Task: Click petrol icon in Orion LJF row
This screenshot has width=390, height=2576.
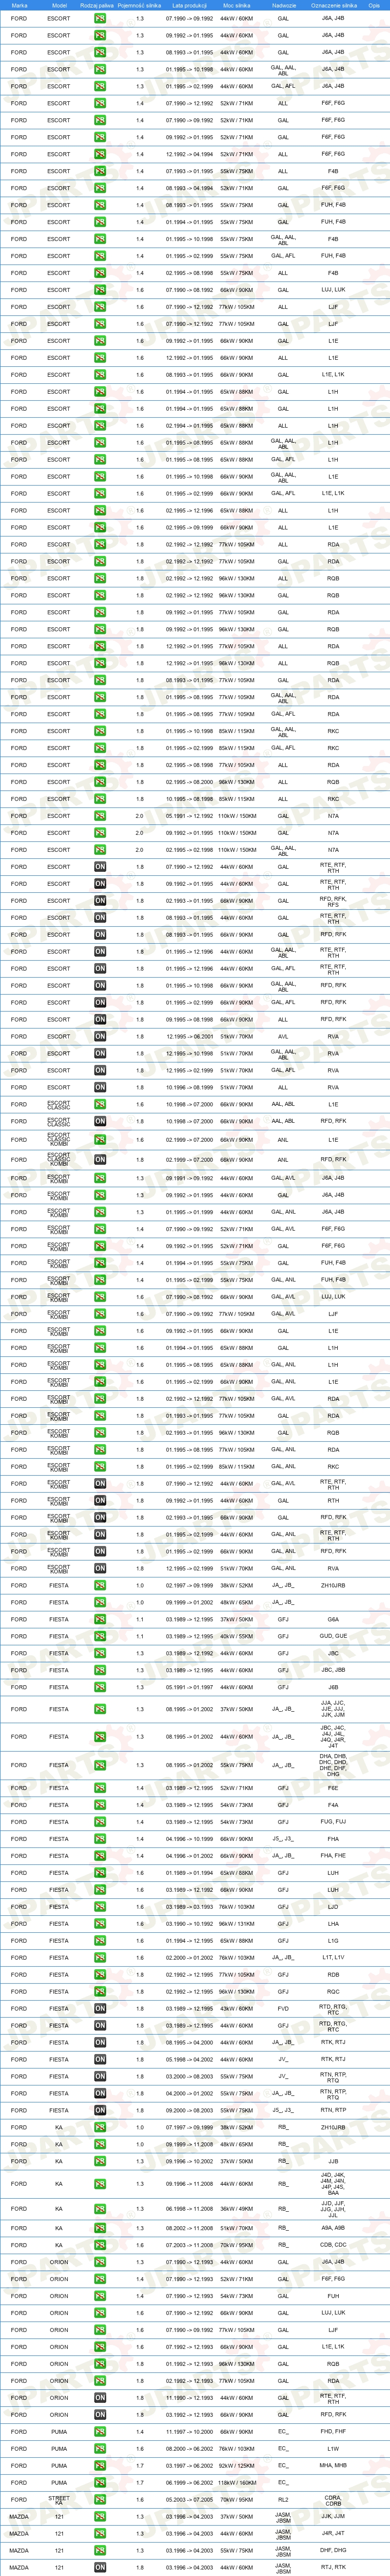Action: 100,2329
